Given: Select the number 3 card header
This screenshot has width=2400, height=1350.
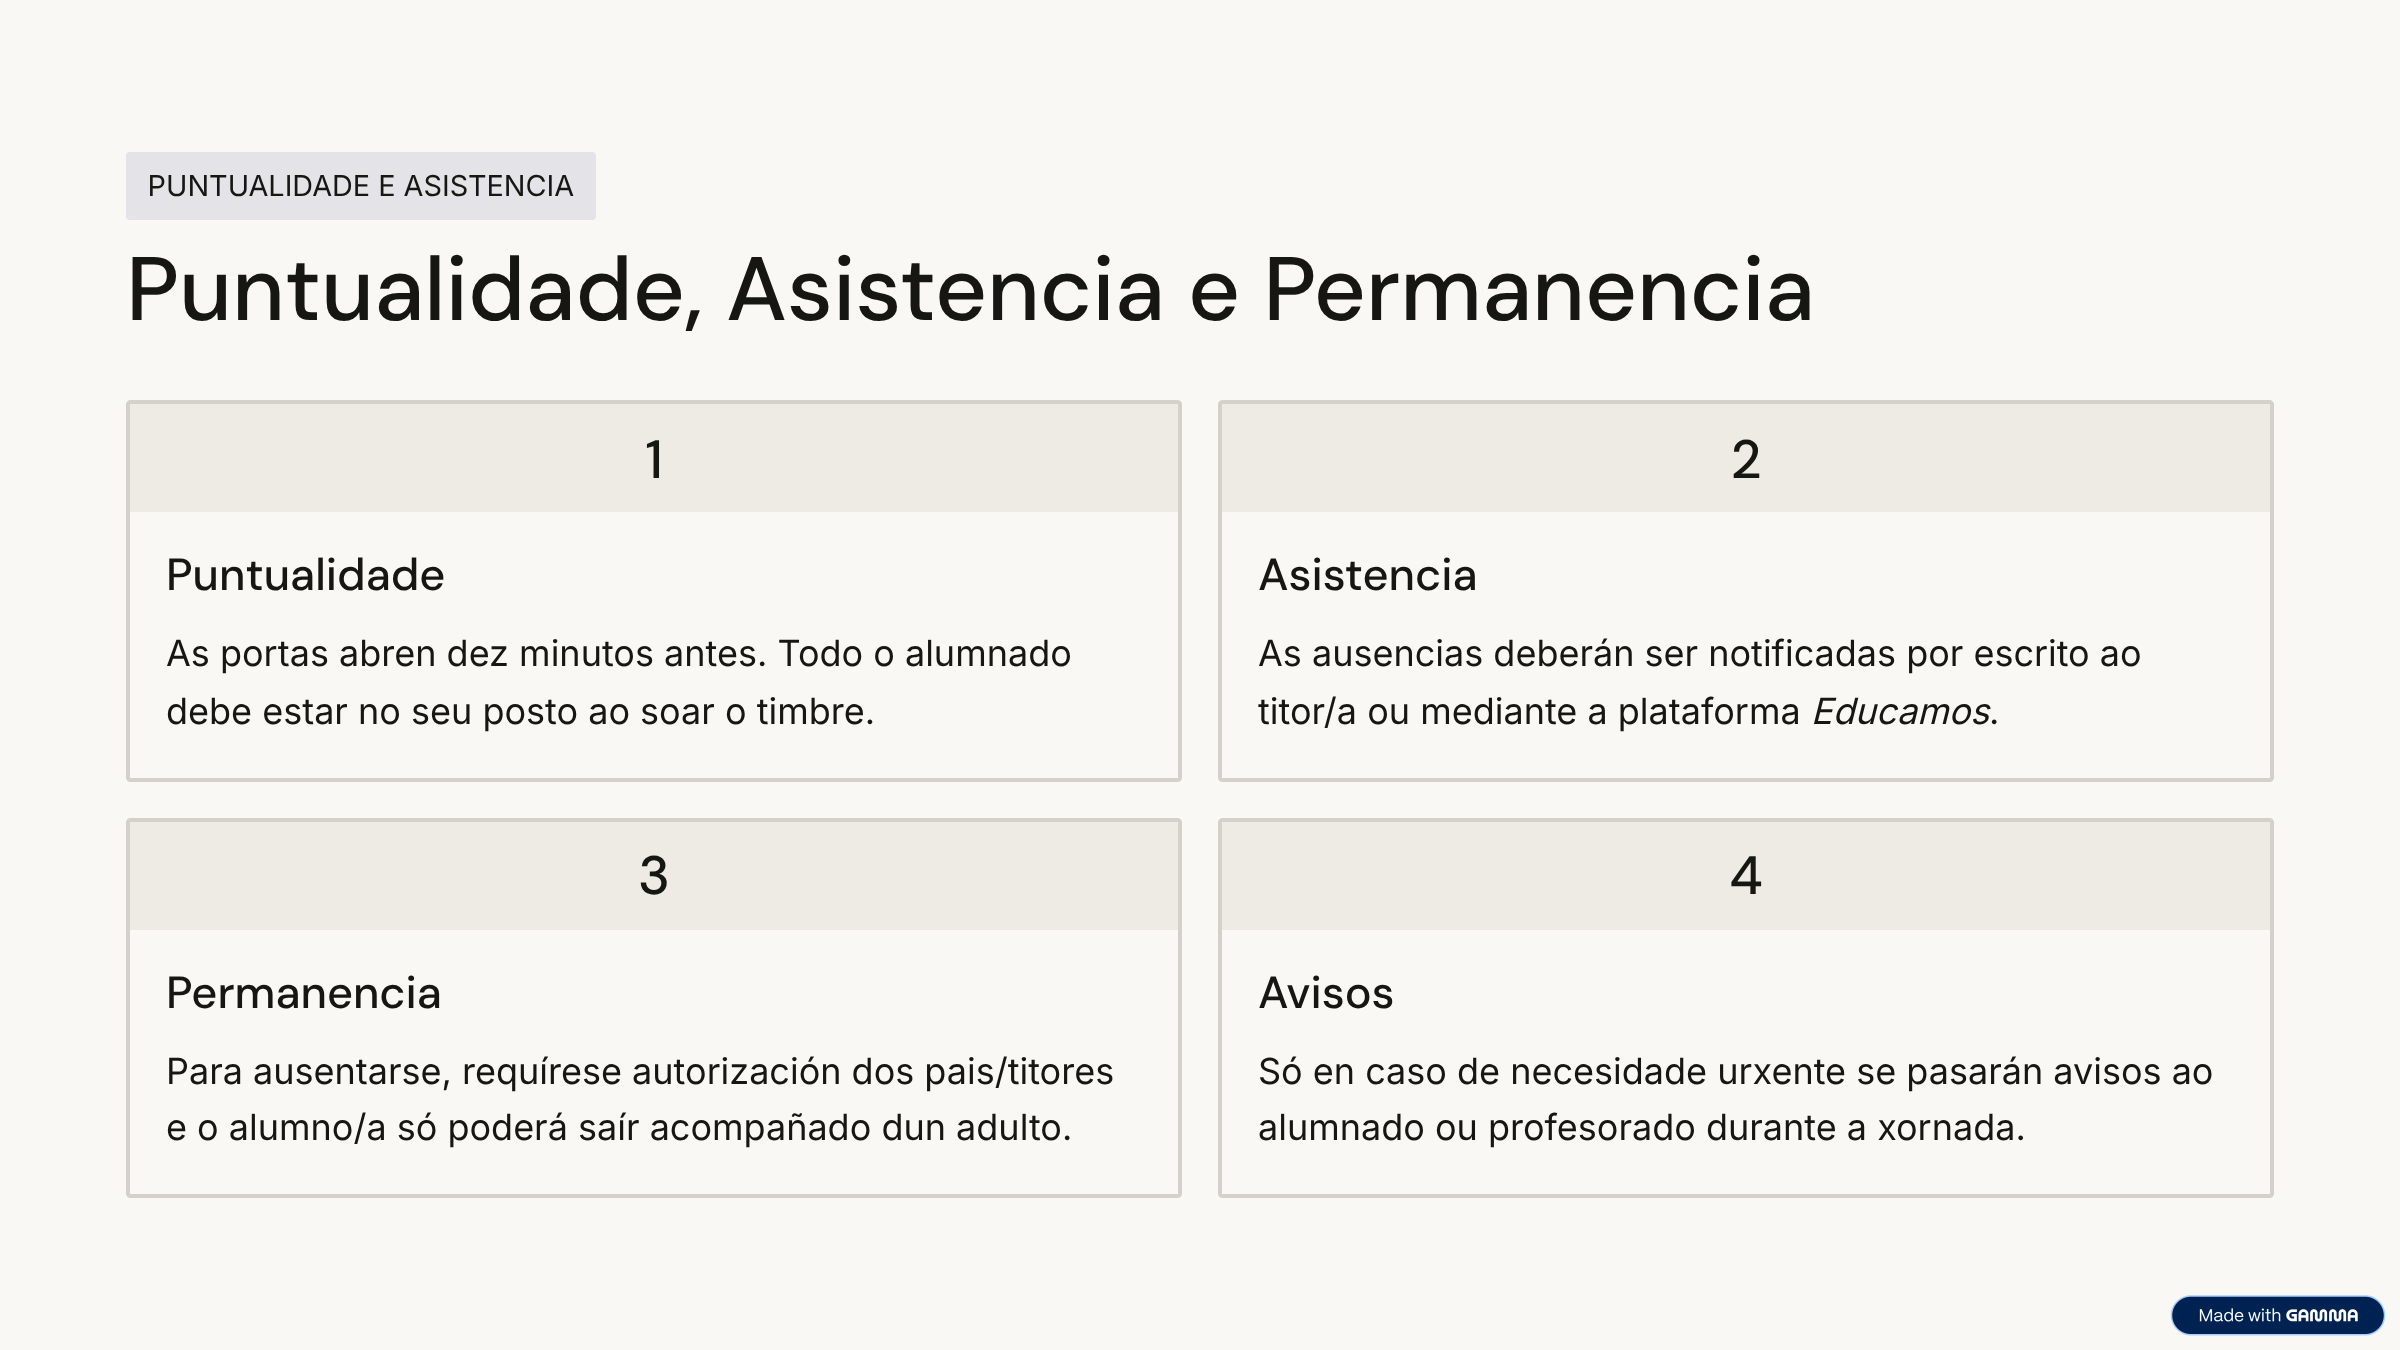Looking at the screenshot, I should point(654,875).
